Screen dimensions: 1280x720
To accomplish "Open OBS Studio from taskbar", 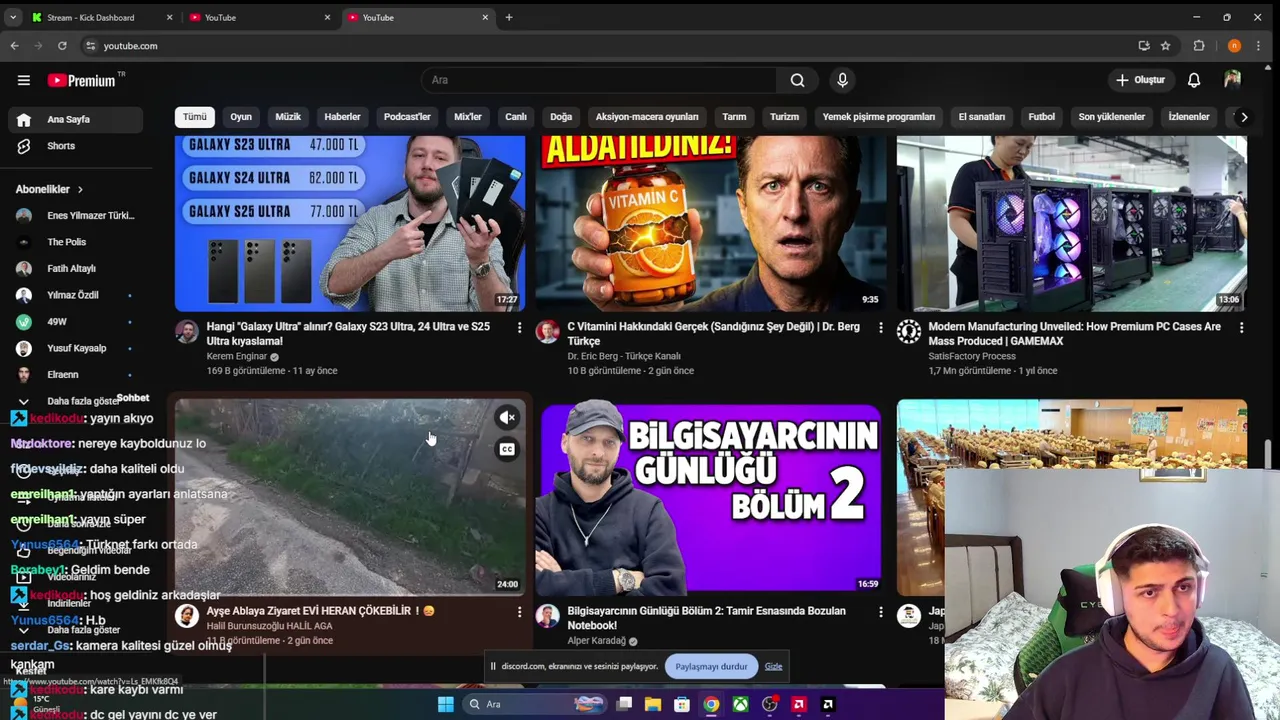I will 769,704.
